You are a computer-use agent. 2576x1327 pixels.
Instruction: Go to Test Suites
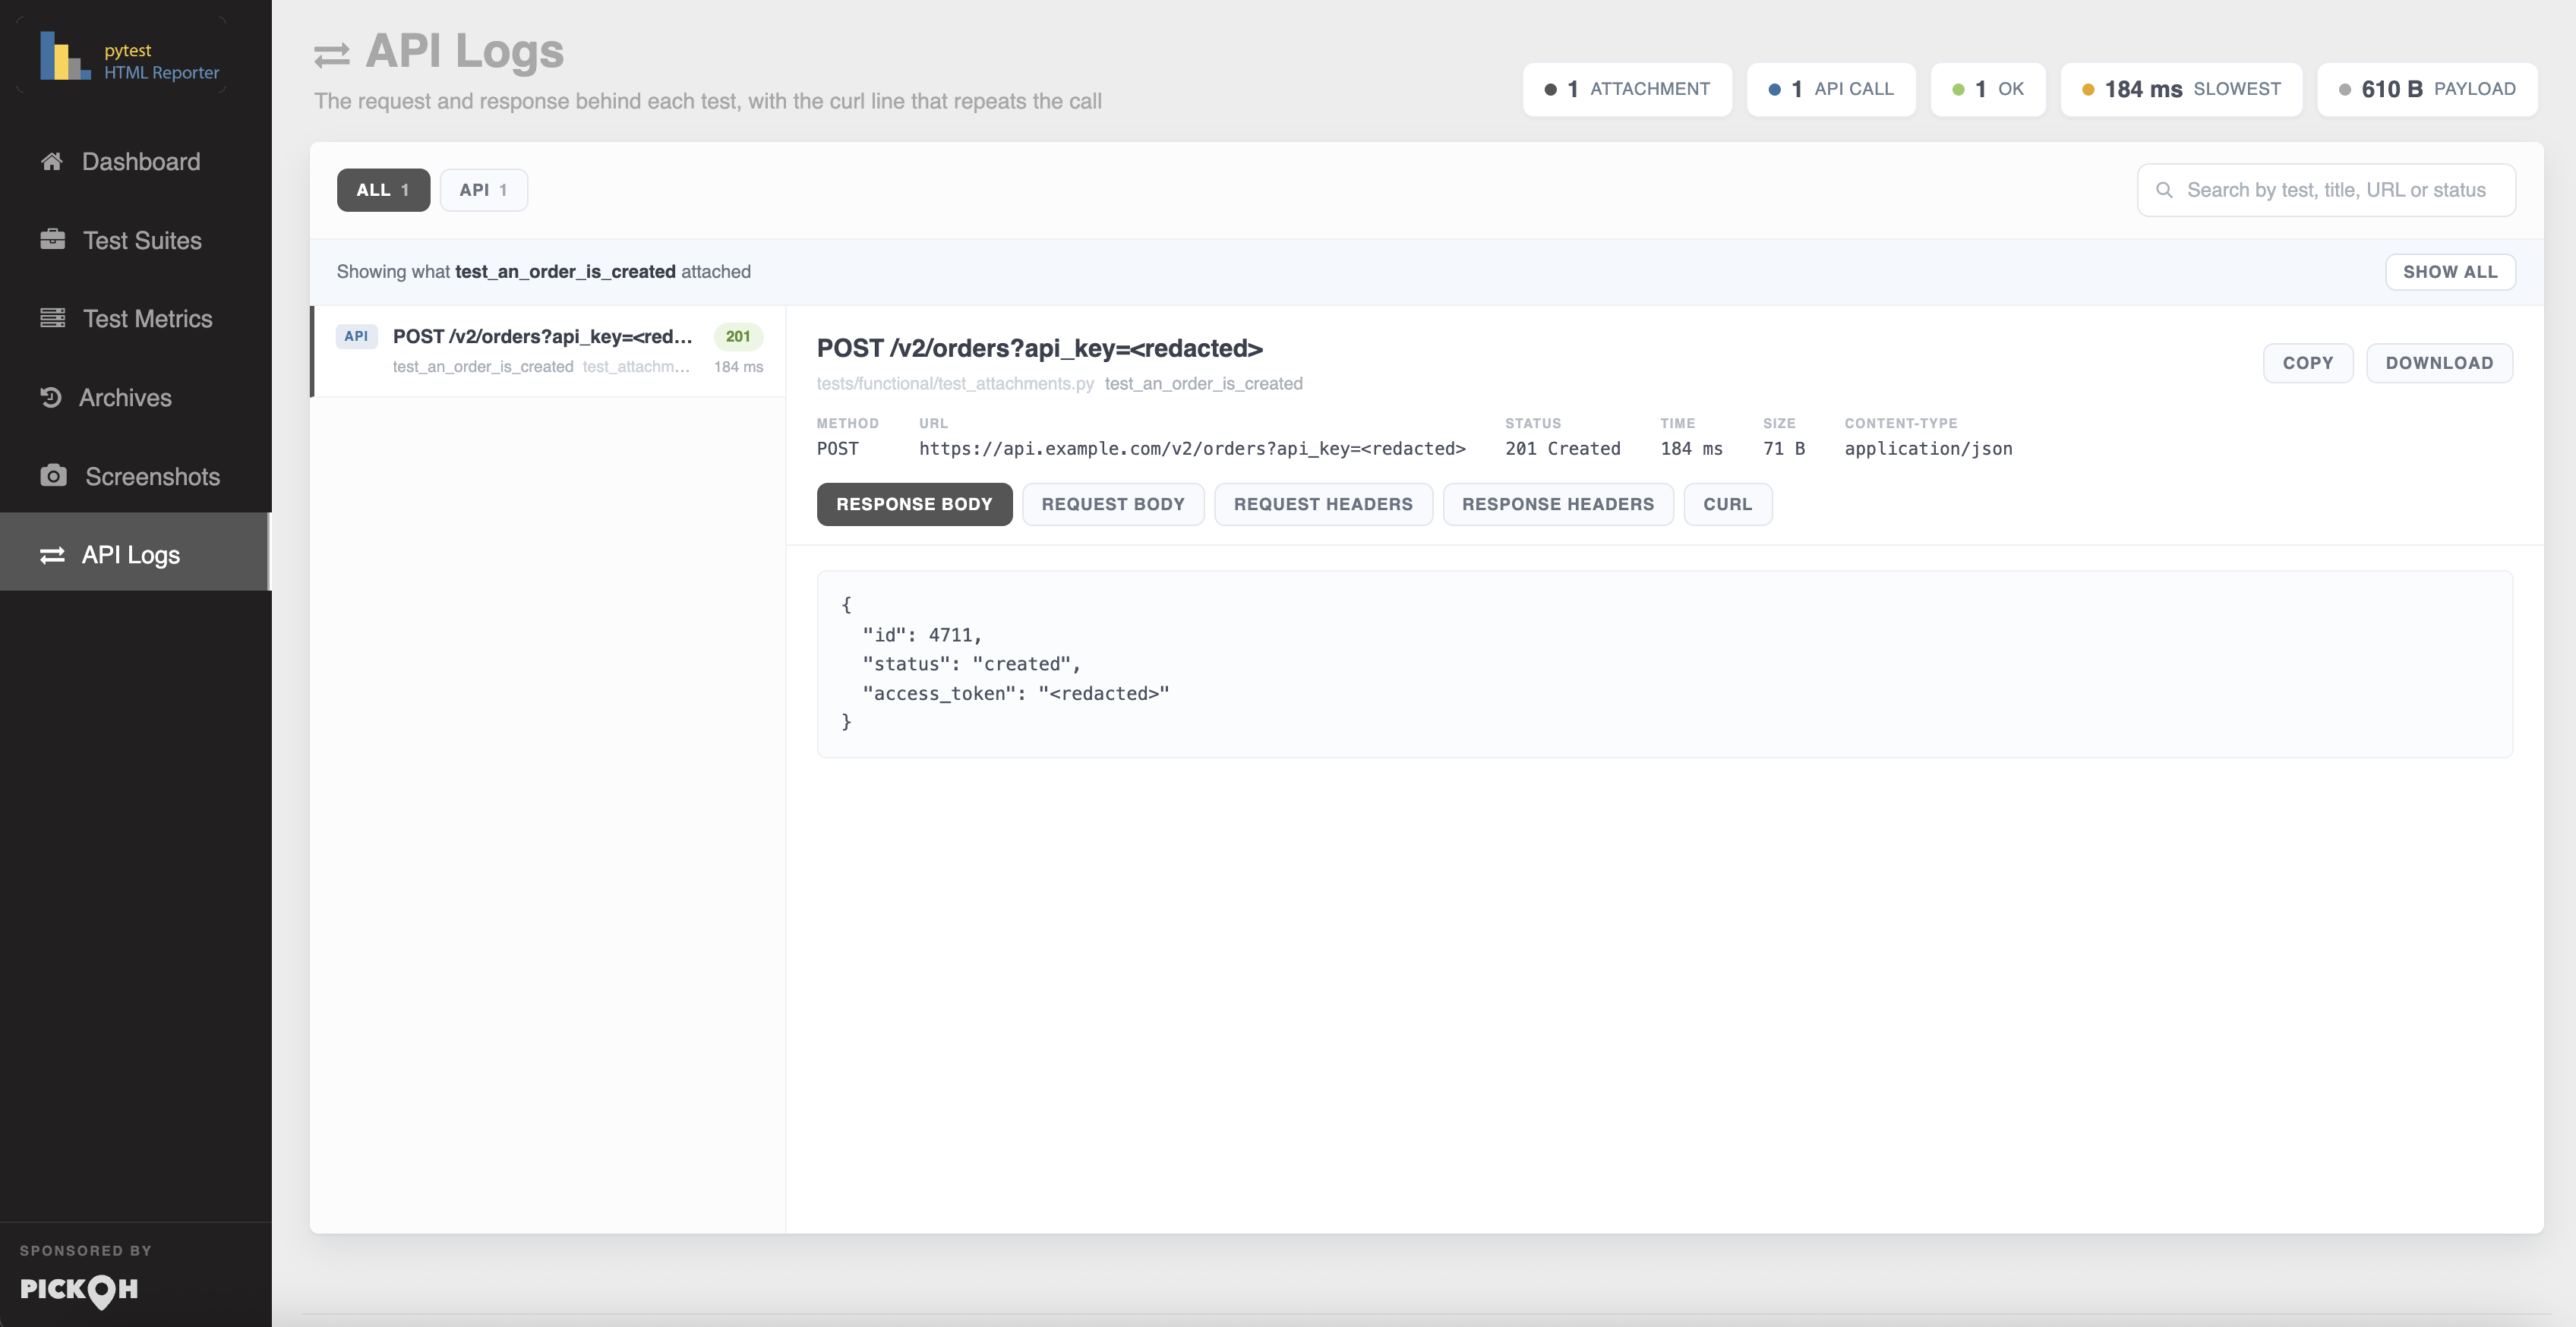[x=136, y=240]
